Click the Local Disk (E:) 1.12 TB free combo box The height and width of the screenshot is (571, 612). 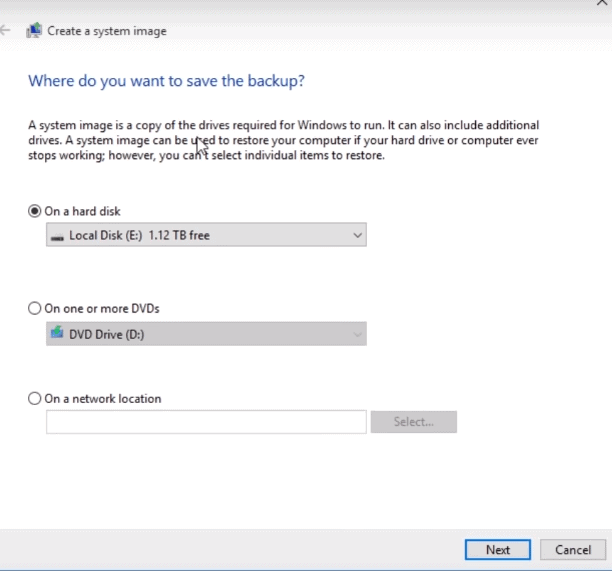pos(206,235)
